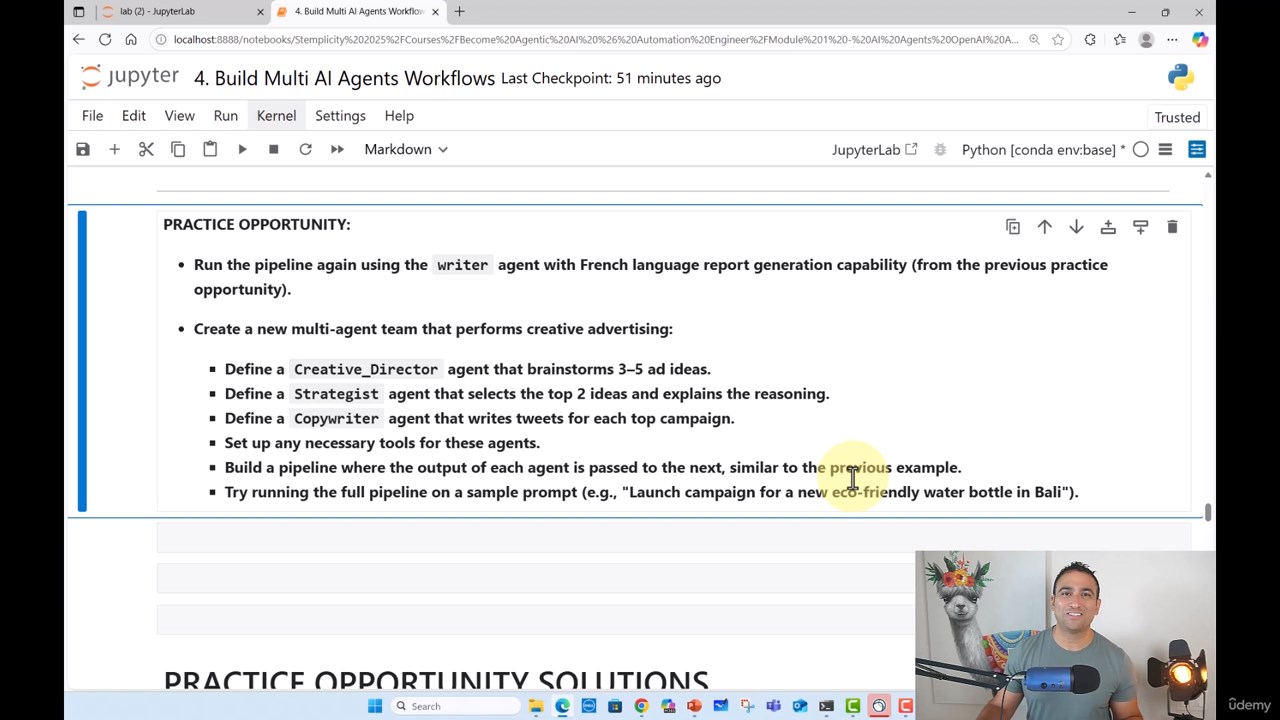This screenshot has height=720, width=1280.
Task: Move the active cell up
Action: 1045,227
